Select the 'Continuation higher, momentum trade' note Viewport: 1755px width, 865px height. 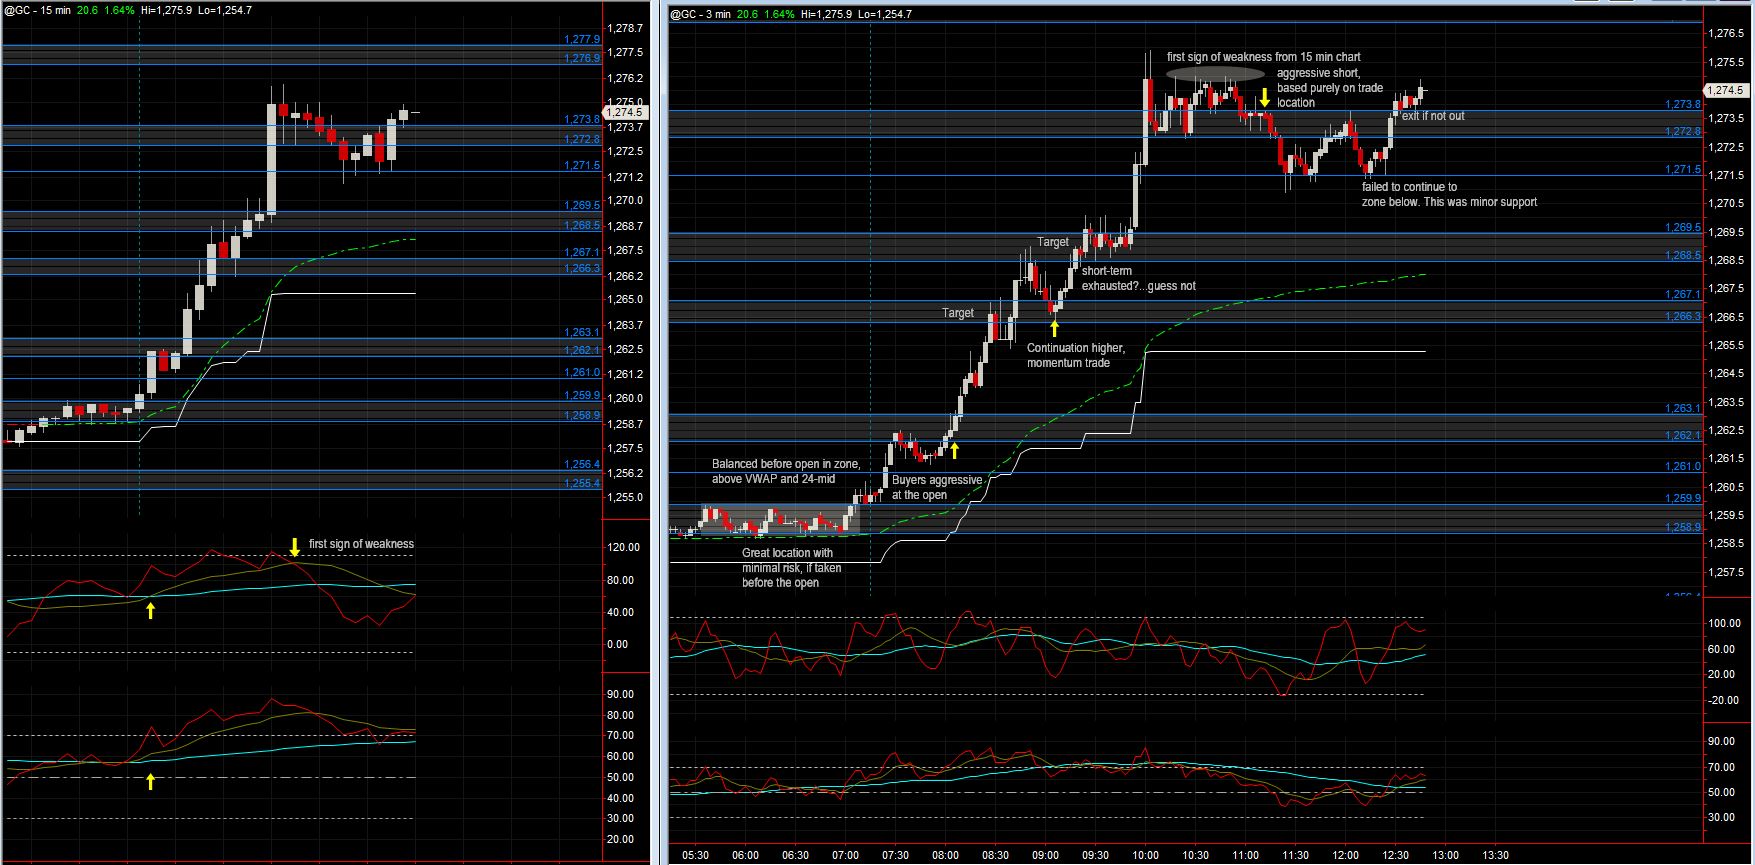pyautogui.click(x=1076, y=355)
